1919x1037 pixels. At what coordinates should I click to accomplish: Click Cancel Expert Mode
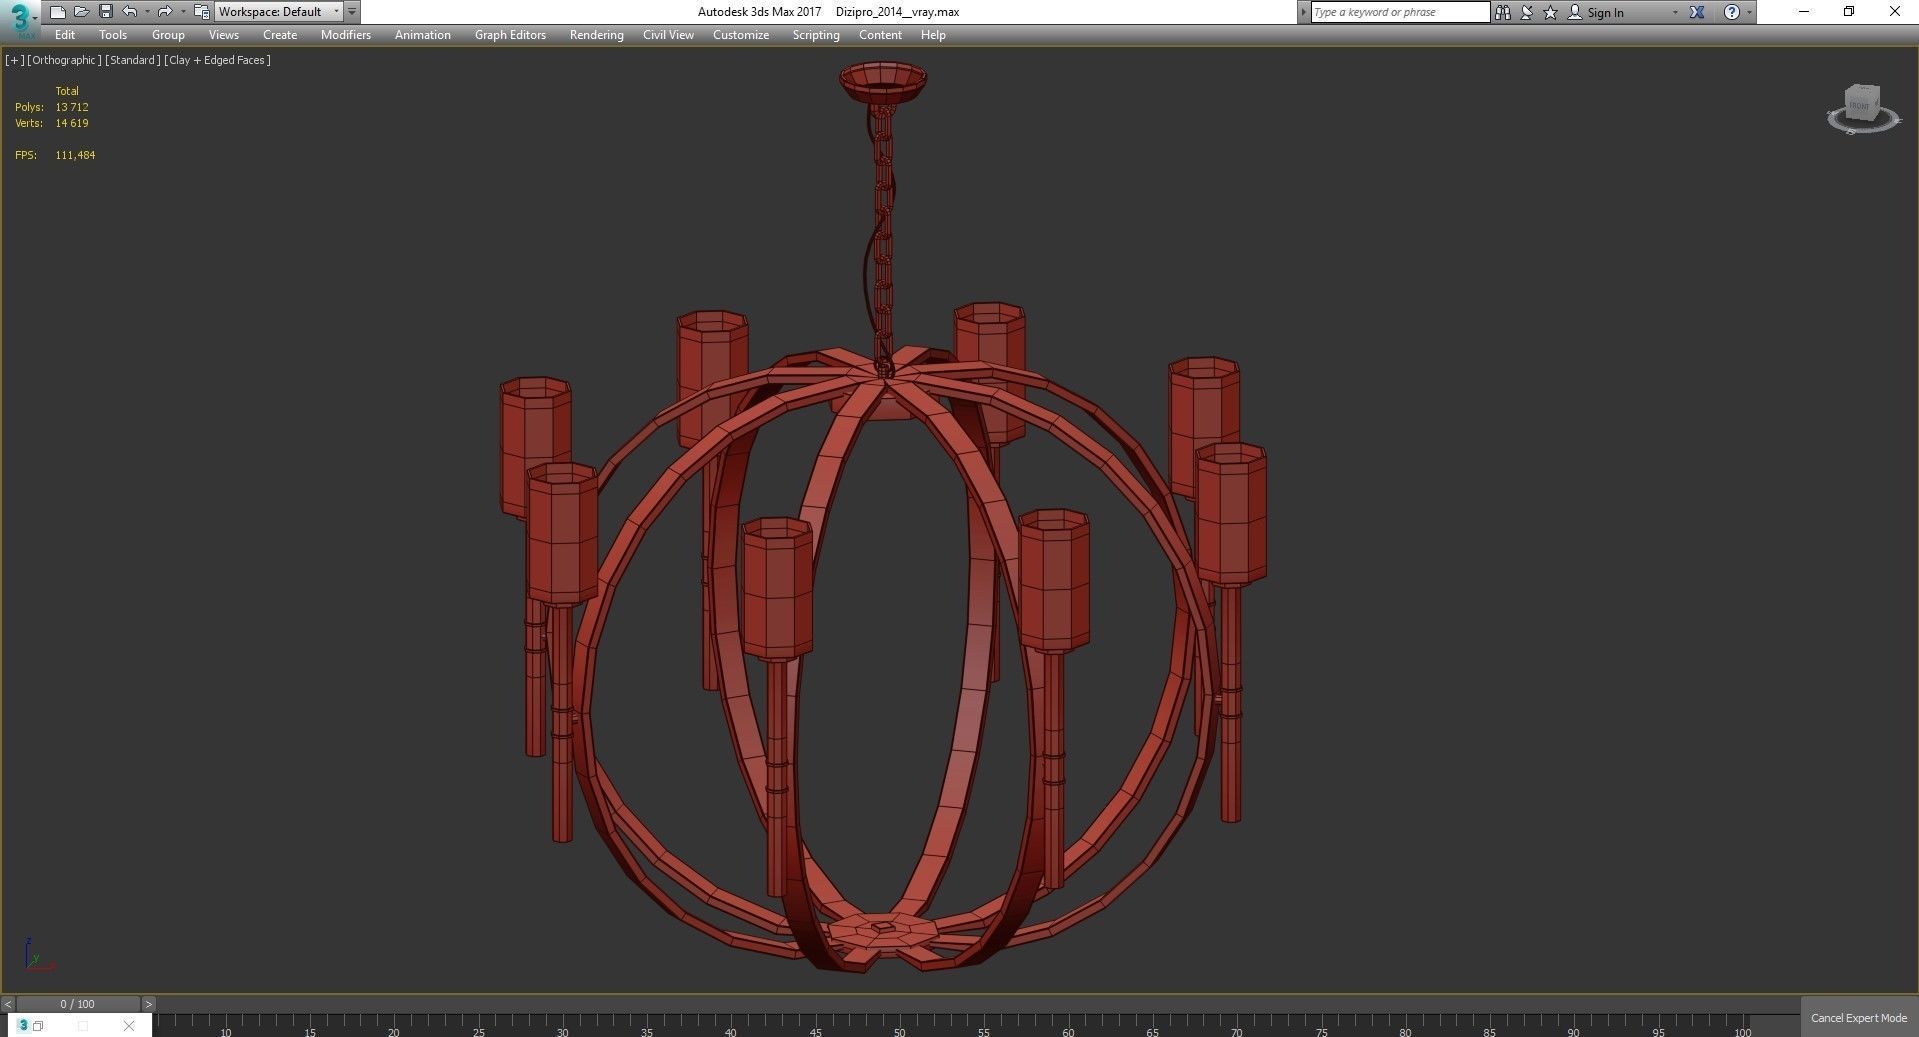[x=1859, y=1017]
